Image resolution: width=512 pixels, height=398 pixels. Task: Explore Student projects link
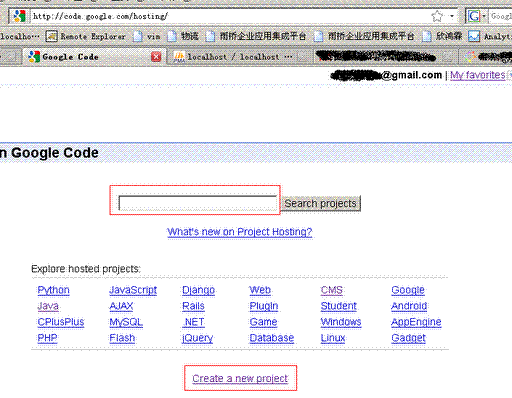pos(339,306)
